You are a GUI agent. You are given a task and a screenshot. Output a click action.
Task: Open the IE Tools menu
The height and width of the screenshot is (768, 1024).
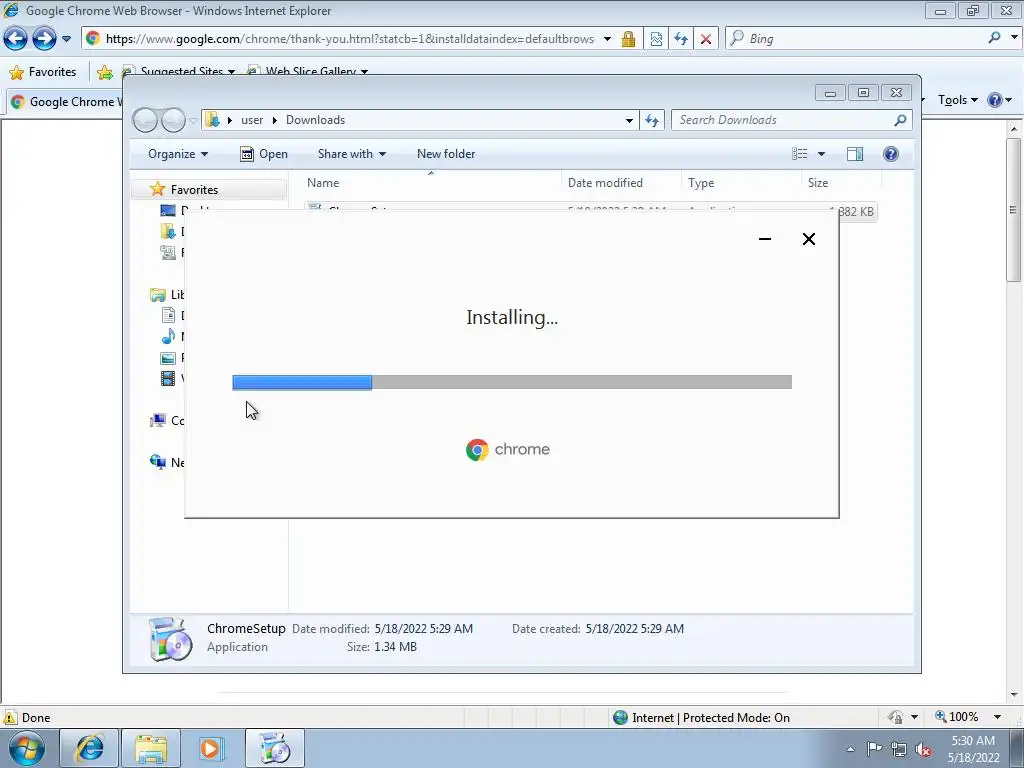coord(957,100)
